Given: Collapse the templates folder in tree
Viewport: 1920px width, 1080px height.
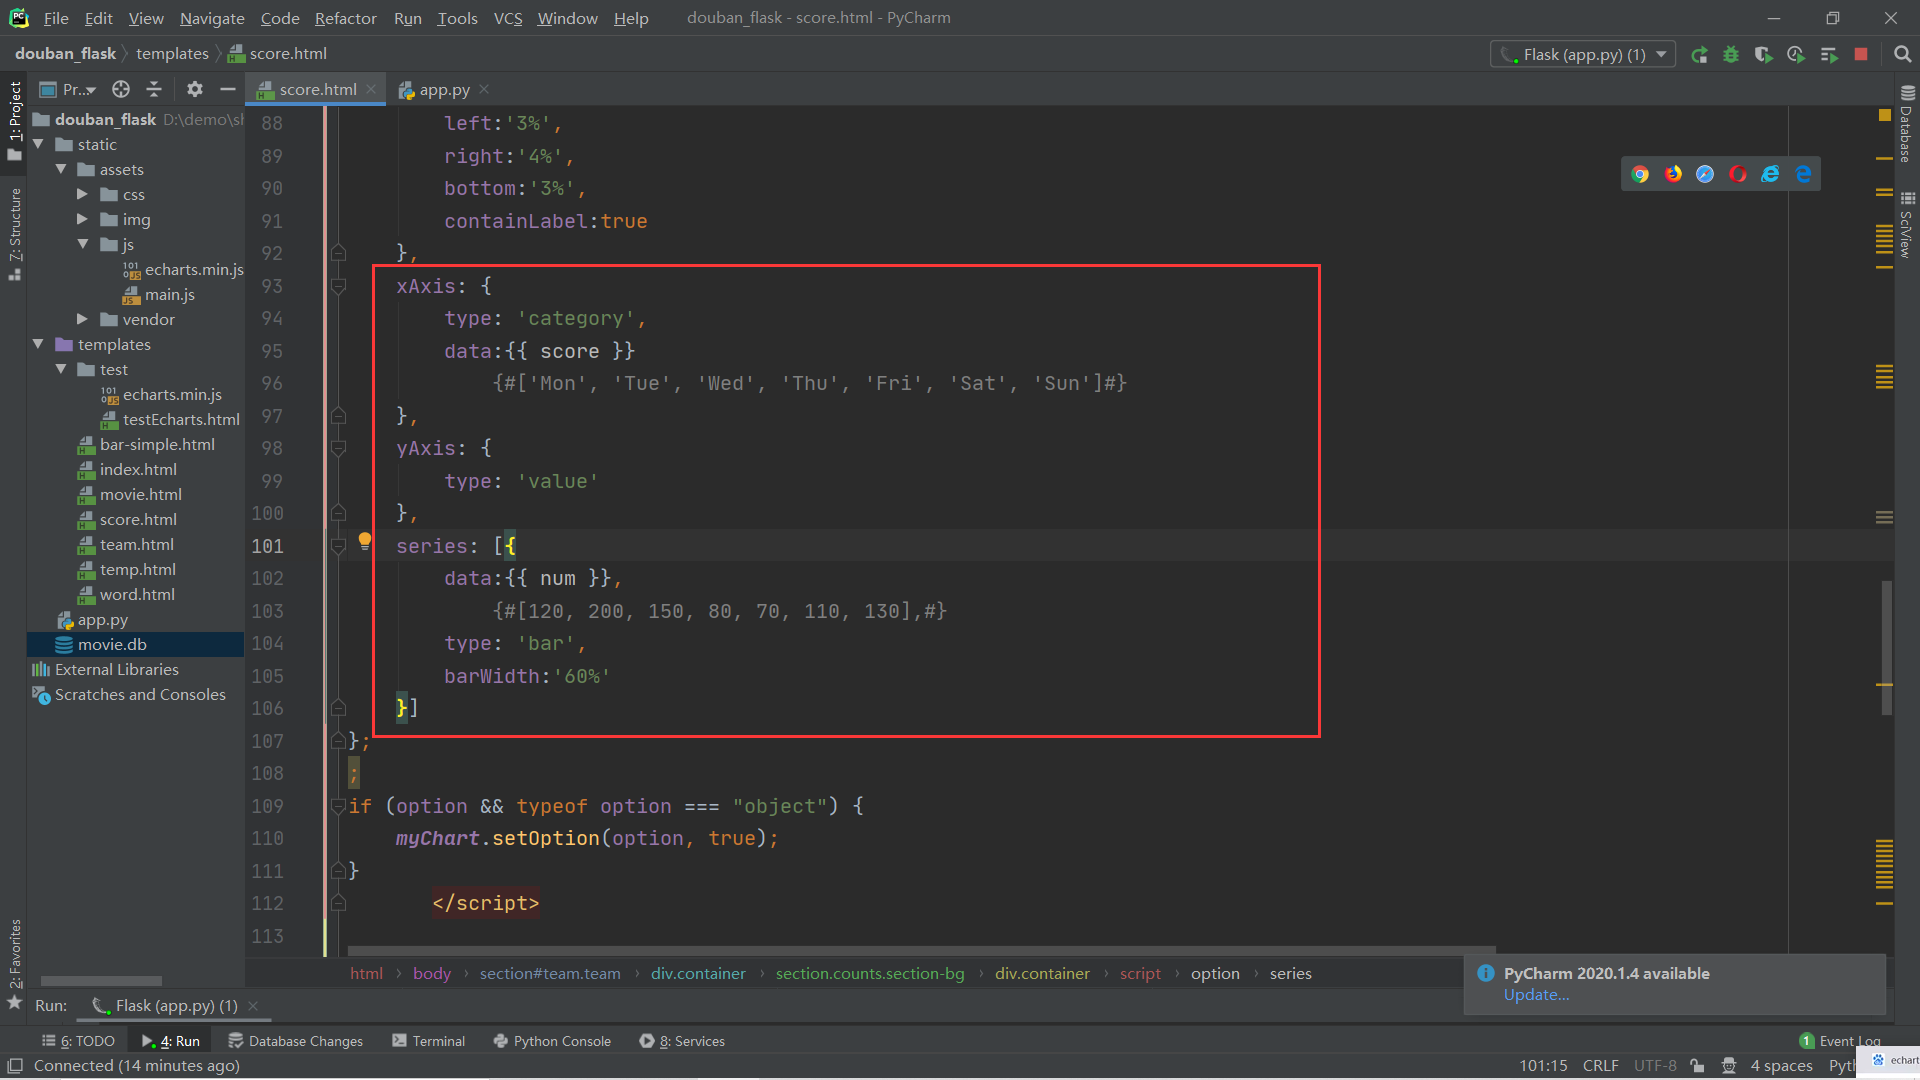Looking at the screenshot, I should 38,344.
